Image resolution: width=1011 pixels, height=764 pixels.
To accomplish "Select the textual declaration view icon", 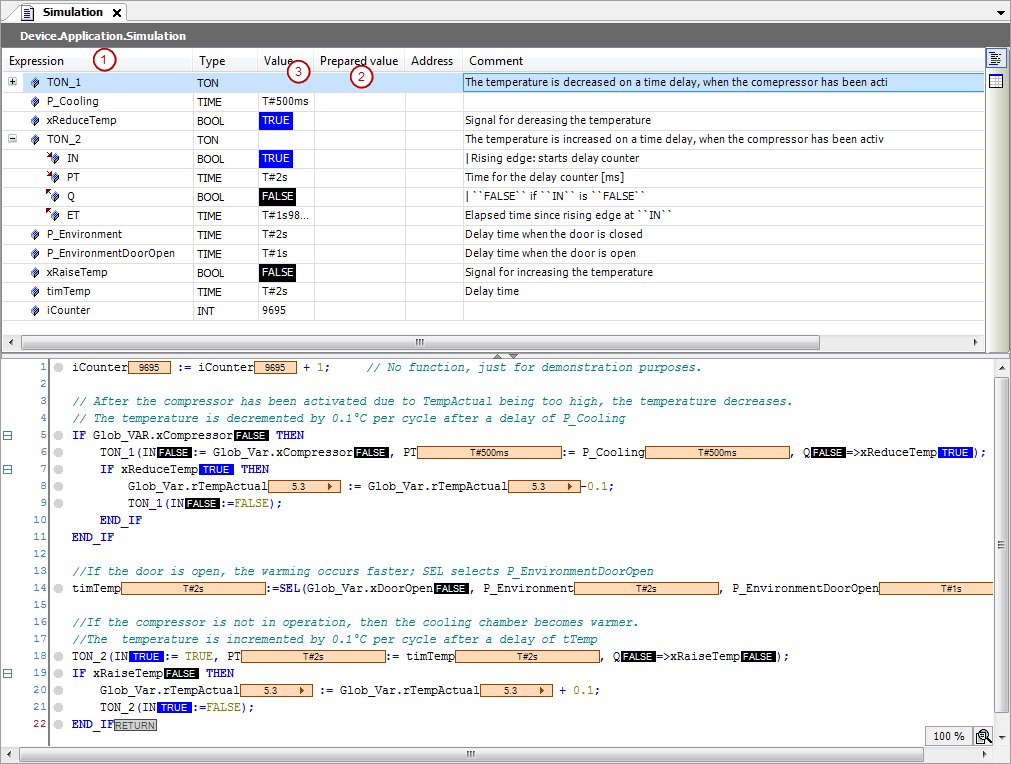I will click(x=995, y=57).
